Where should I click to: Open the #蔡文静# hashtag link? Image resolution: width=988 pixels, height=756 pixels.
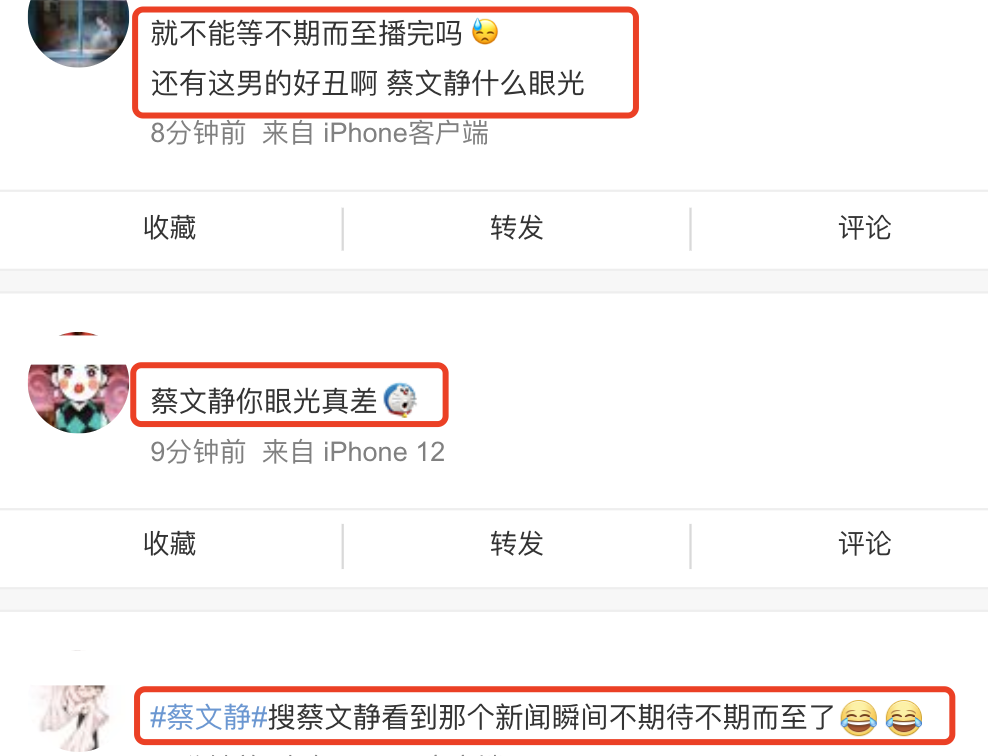[x=209, y=718]
